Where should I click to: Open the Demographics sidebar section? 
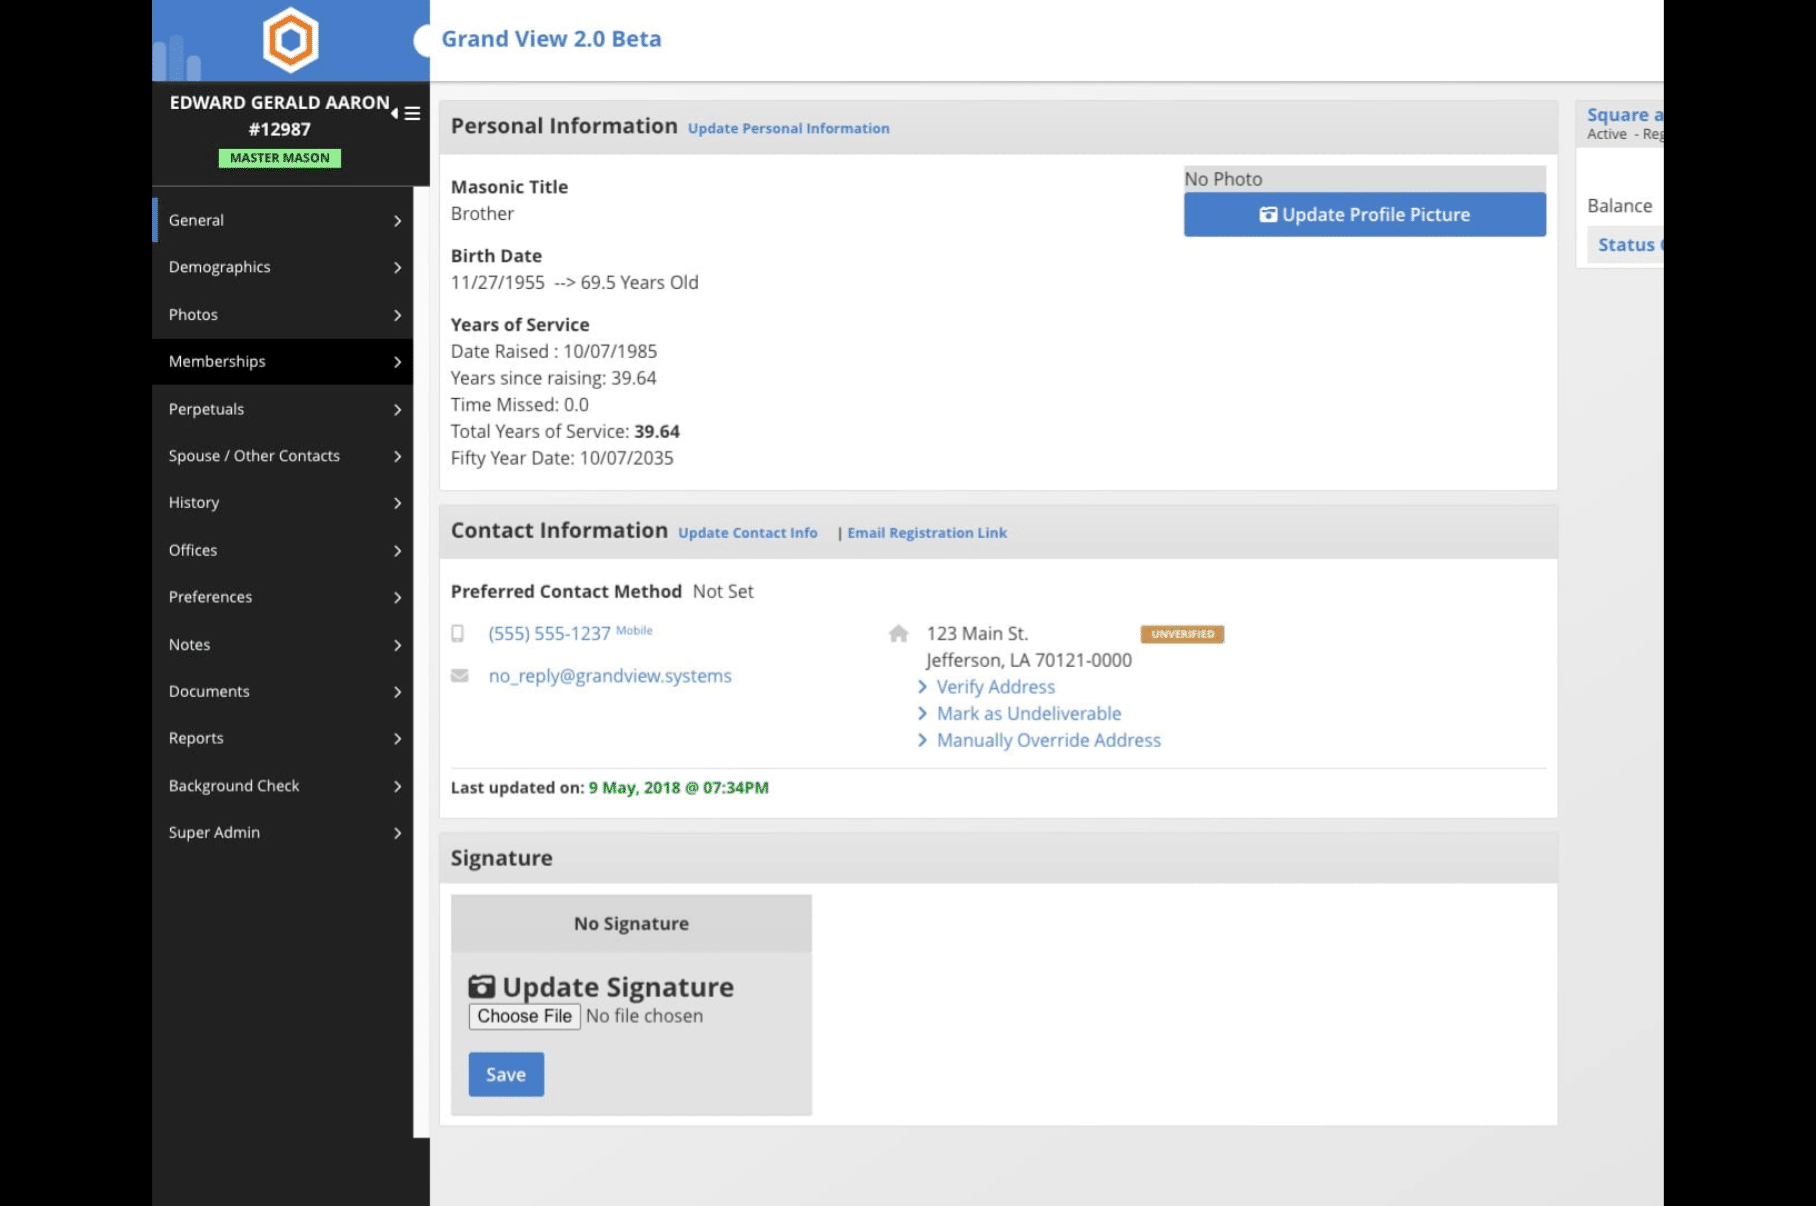283,267
